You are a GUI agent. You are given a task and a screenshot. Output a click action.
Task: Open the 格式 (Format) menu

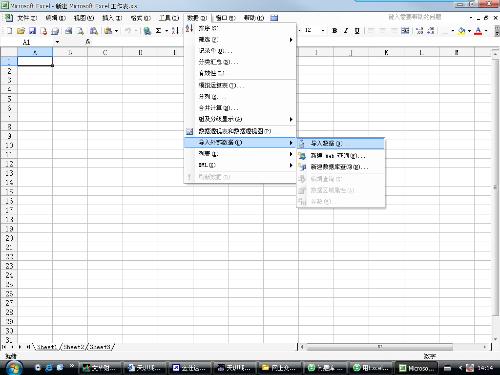[x=141, y=18]
